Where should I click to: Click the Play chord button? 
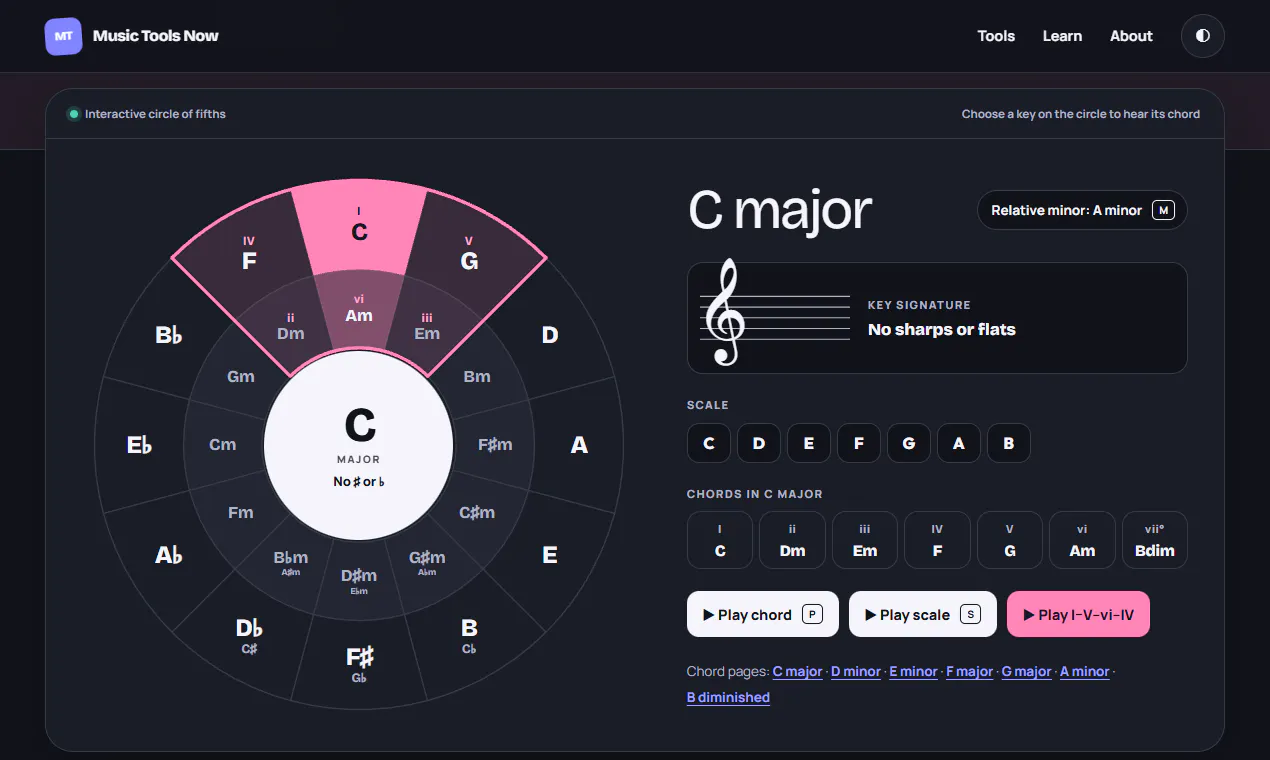tap(763, 614)
